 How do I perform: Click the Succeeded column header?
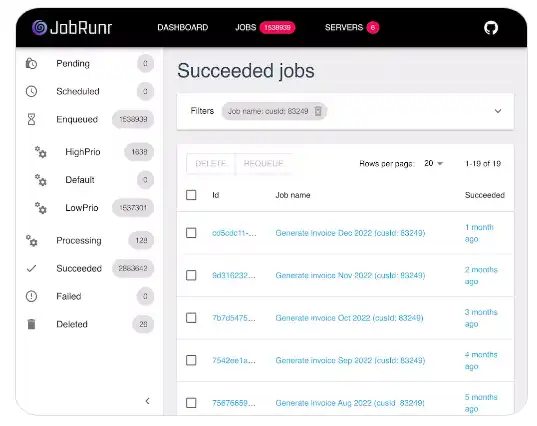click(485, 195)
